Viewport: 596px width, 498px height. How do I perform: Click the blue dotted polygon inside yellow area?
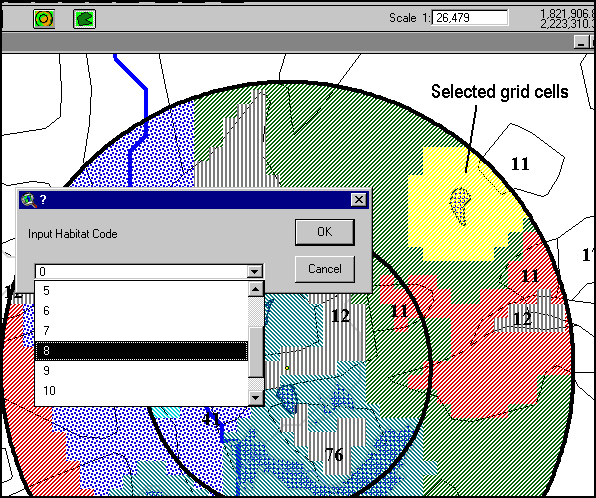tap(460, 206)
